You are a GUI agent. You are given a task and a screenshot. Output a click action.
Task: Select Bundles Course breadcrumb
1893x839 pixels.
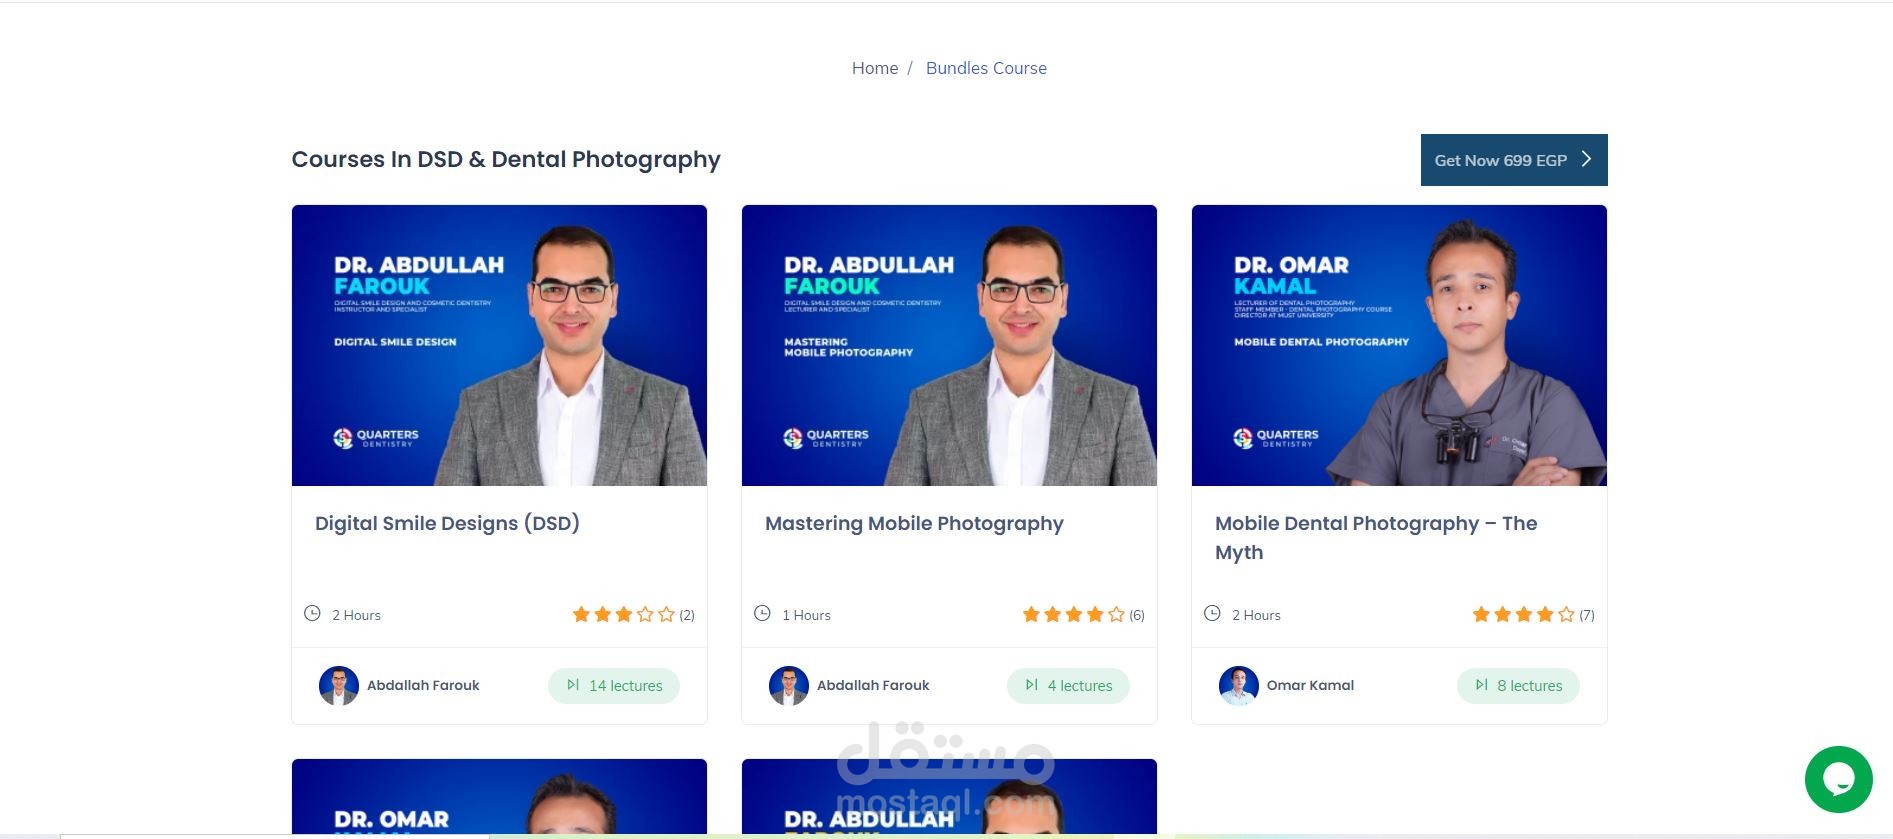tap(986, 68)
